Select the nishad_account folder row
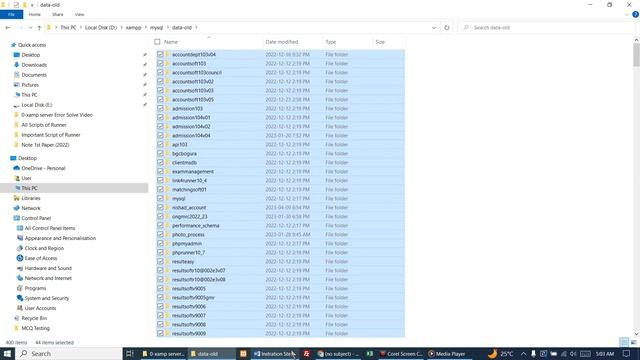The width and height of the screenshot is (640, 360). (280, 207)
